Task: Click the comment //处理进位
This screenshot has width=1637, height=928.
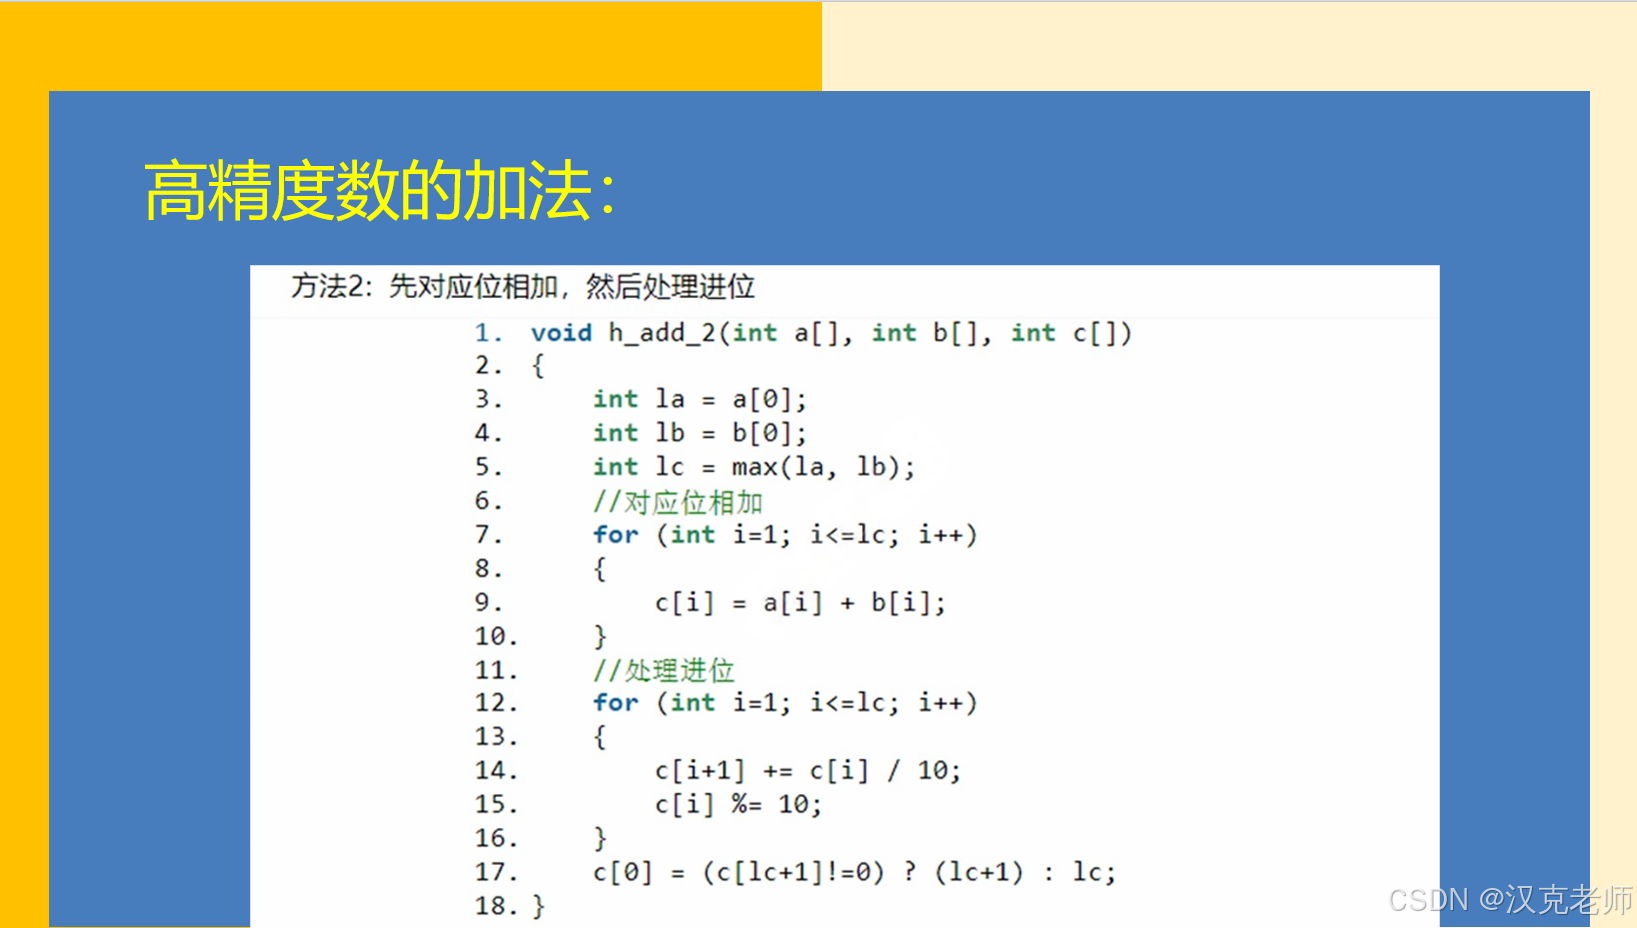Action: pos(664,670)
